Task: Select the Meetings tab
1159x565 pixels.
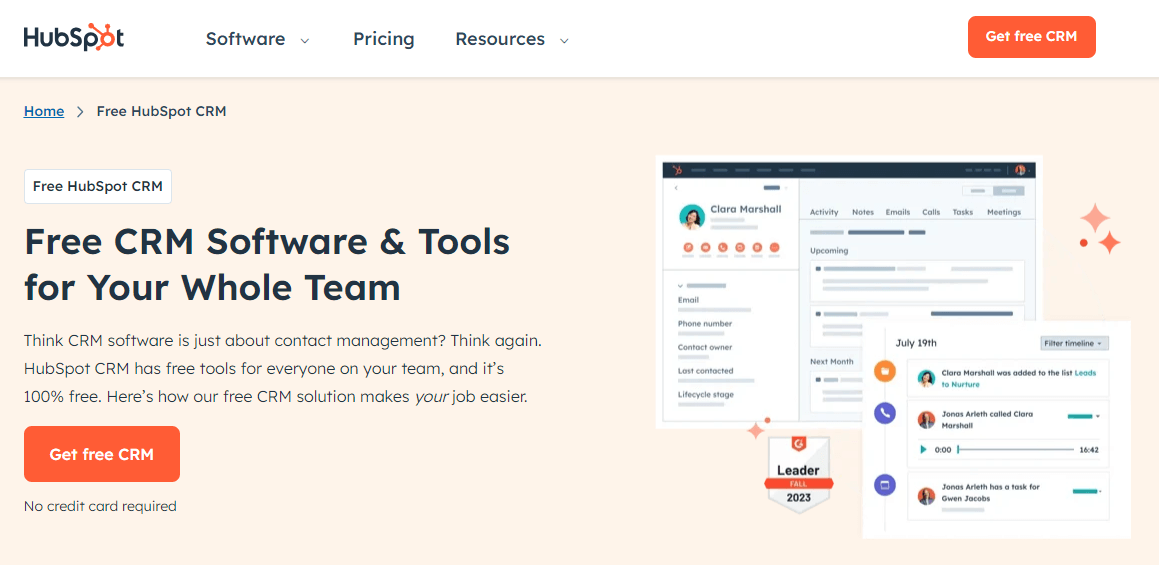Action: click(1004, 212)
